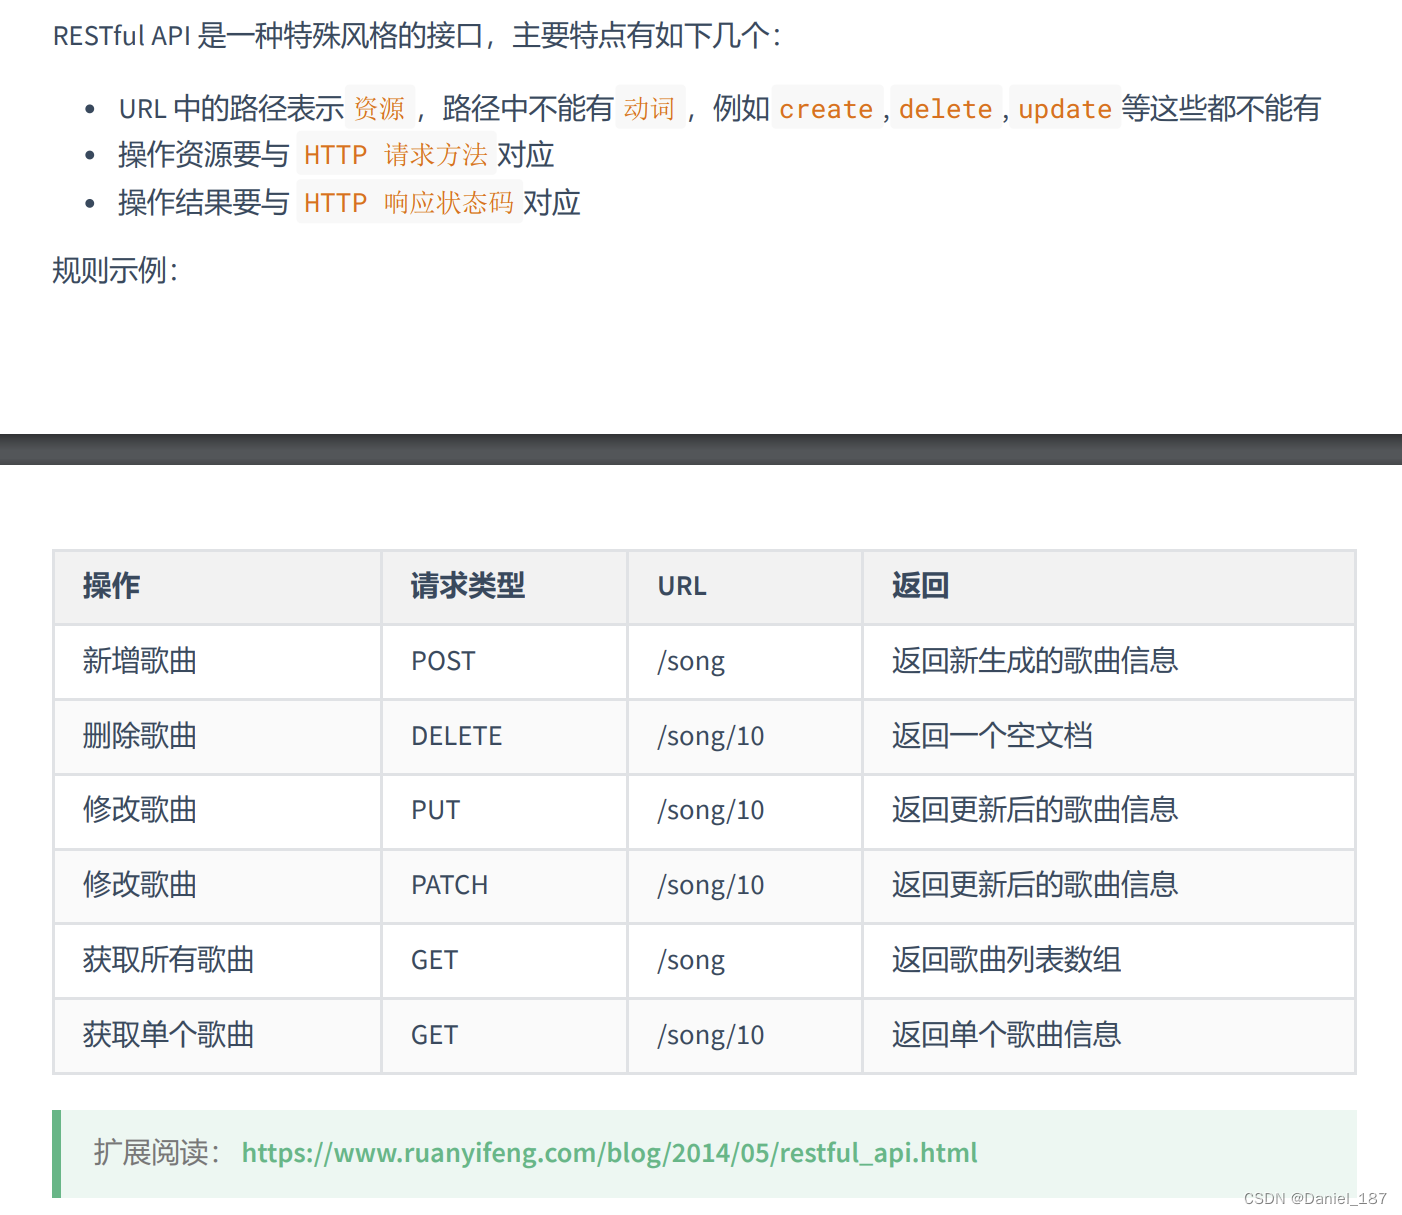Click the update code snippet

(1065, 108)
